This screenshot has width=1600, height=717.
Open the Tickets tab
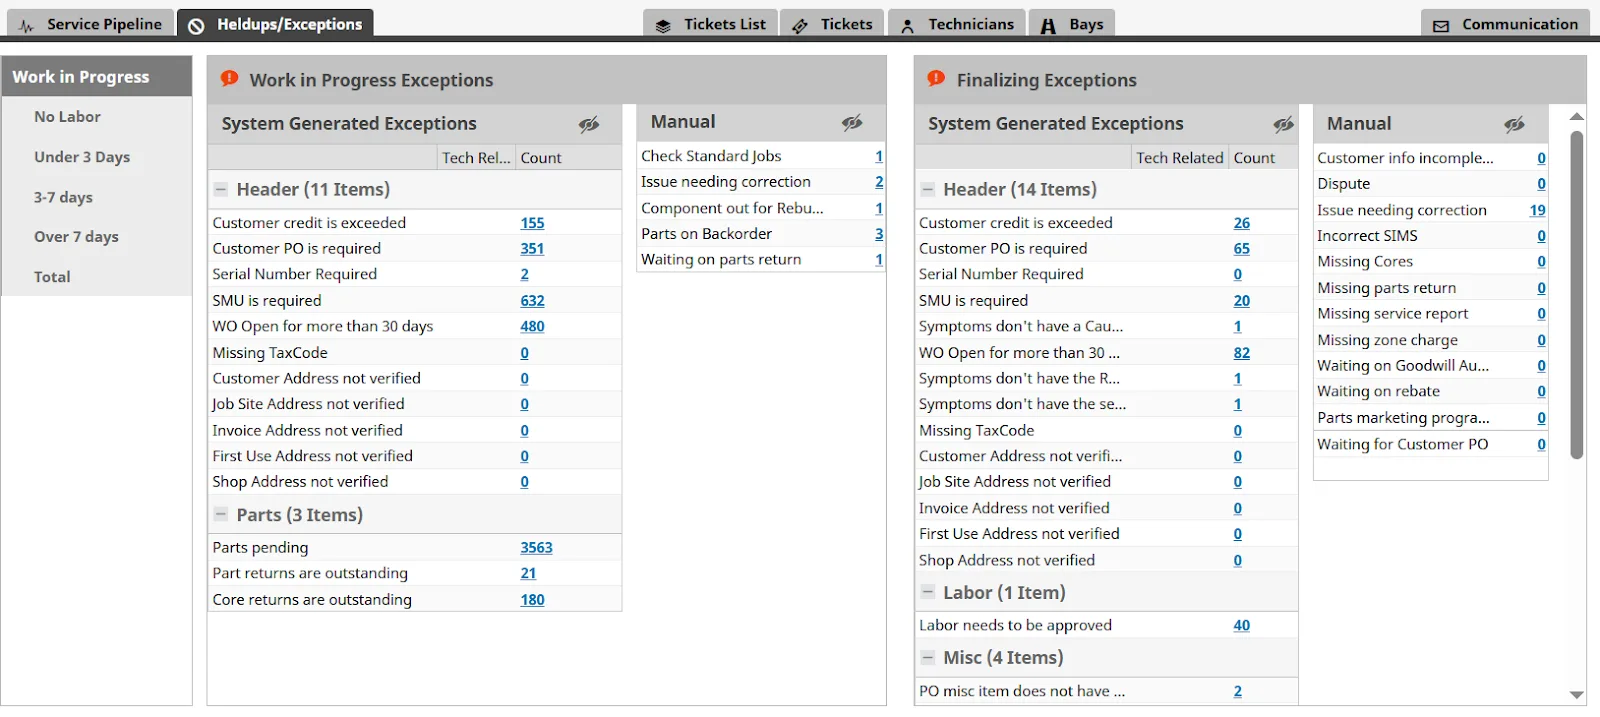834,24
